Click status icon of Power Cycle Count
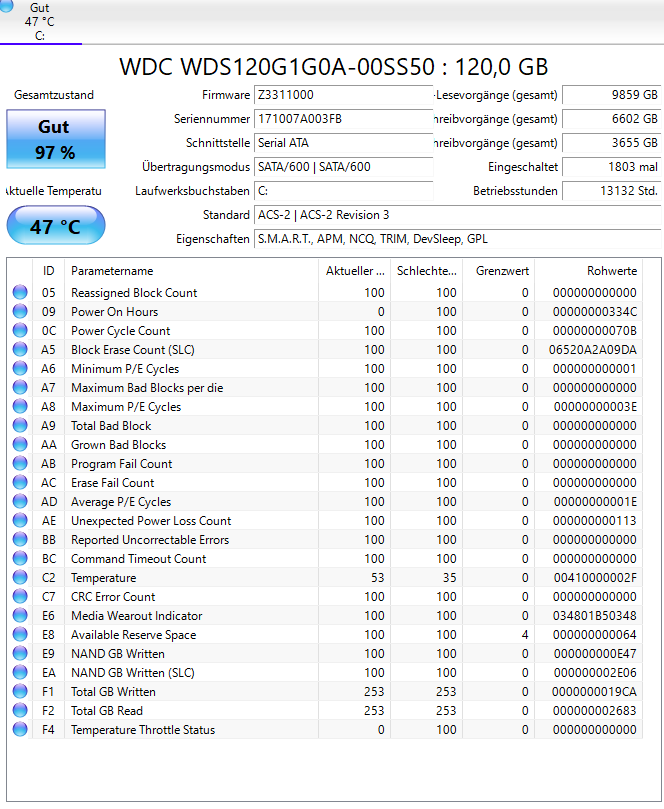The image size is (664, 809). coord(20,331)
